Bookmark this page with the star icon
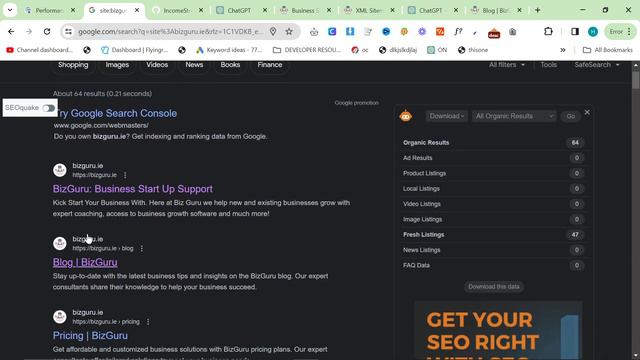The image size is (640, 360). pyautogui.click(x=289, y=31)
